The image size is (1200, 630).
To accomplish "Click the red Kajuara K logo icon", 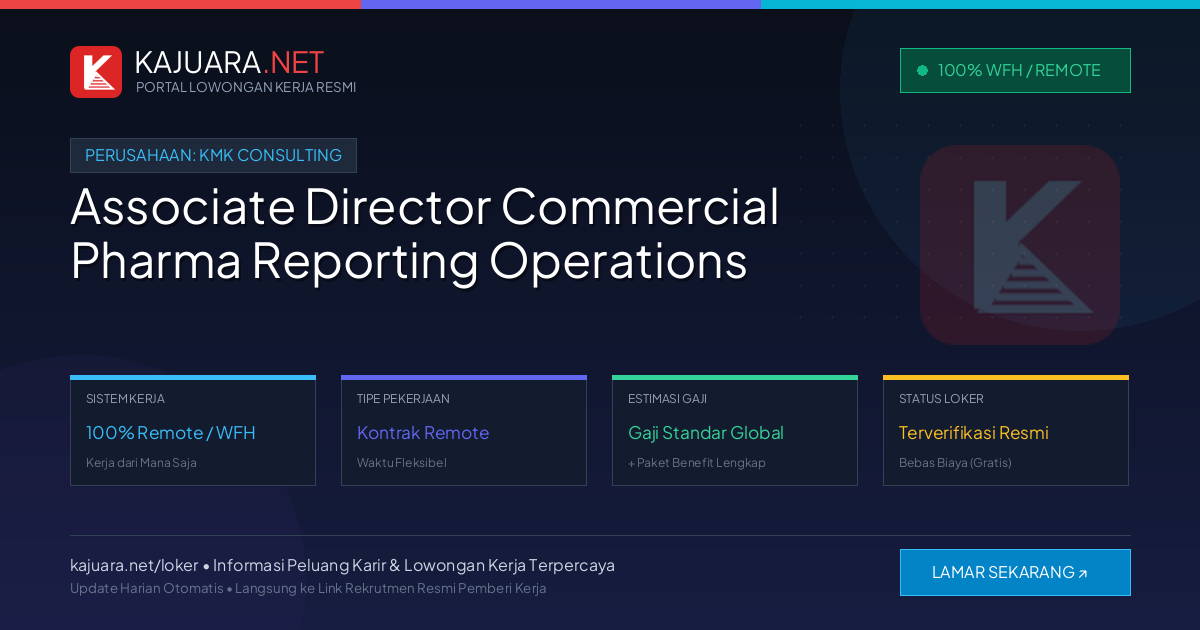I will tap(96, 72).
